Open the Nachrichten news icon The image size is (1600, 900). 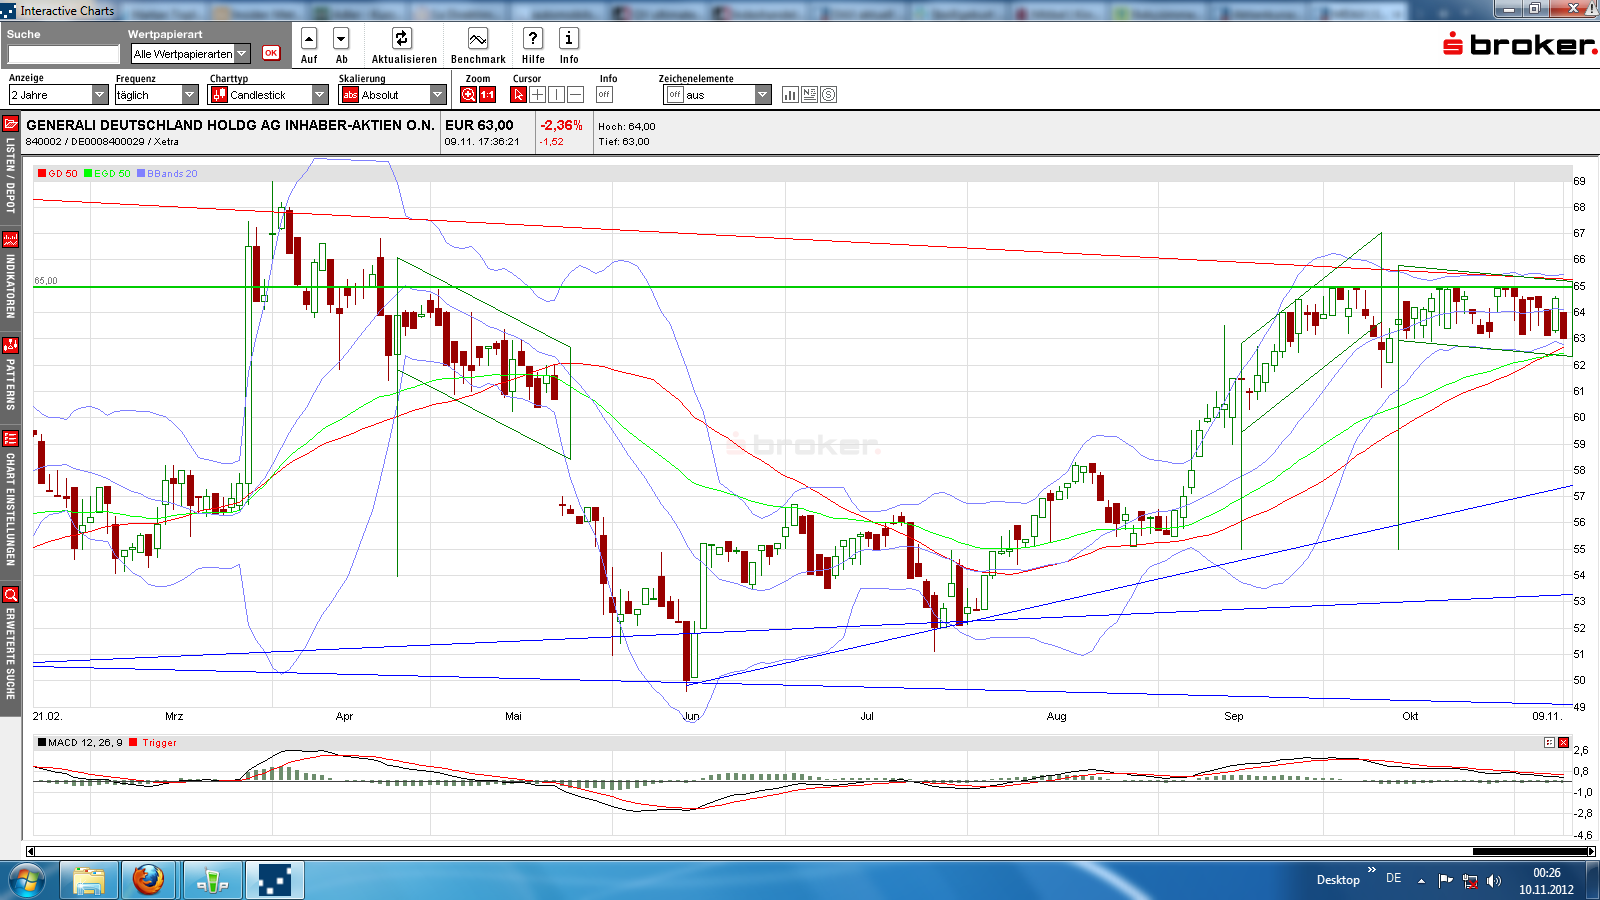coord(809,94)
